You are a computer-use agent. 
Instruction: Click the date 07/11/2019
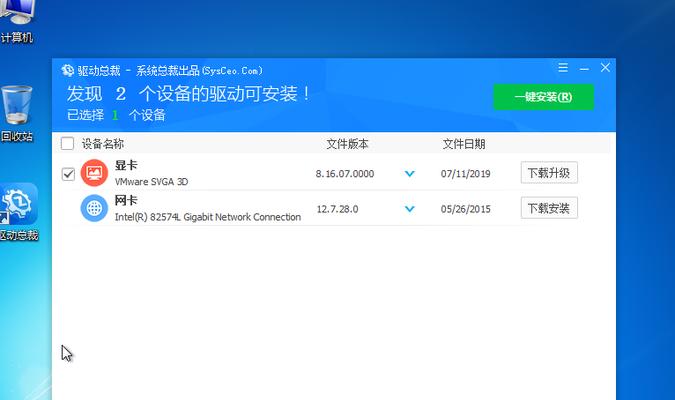(465, 174)
